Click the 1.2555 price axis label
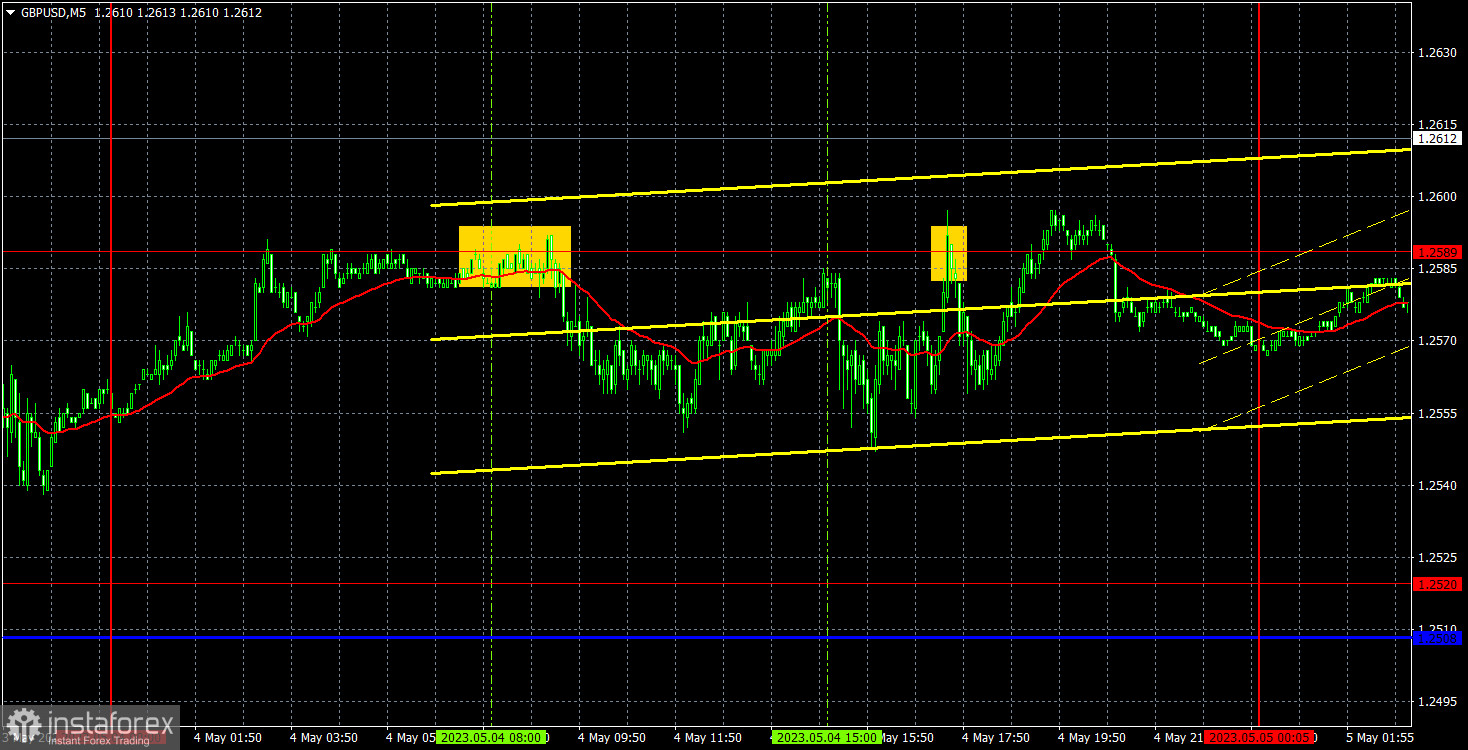 pyautogui.click(x=1437, y=413)
